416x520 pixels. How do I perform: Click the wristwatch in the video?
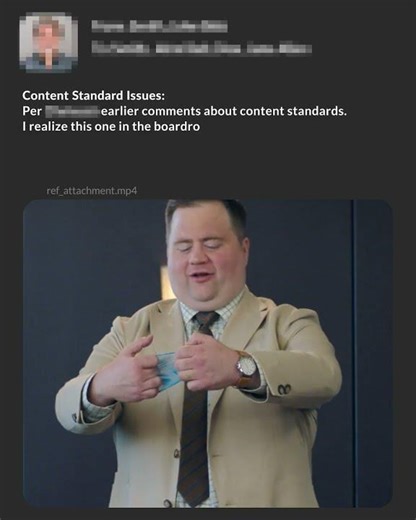247,366
